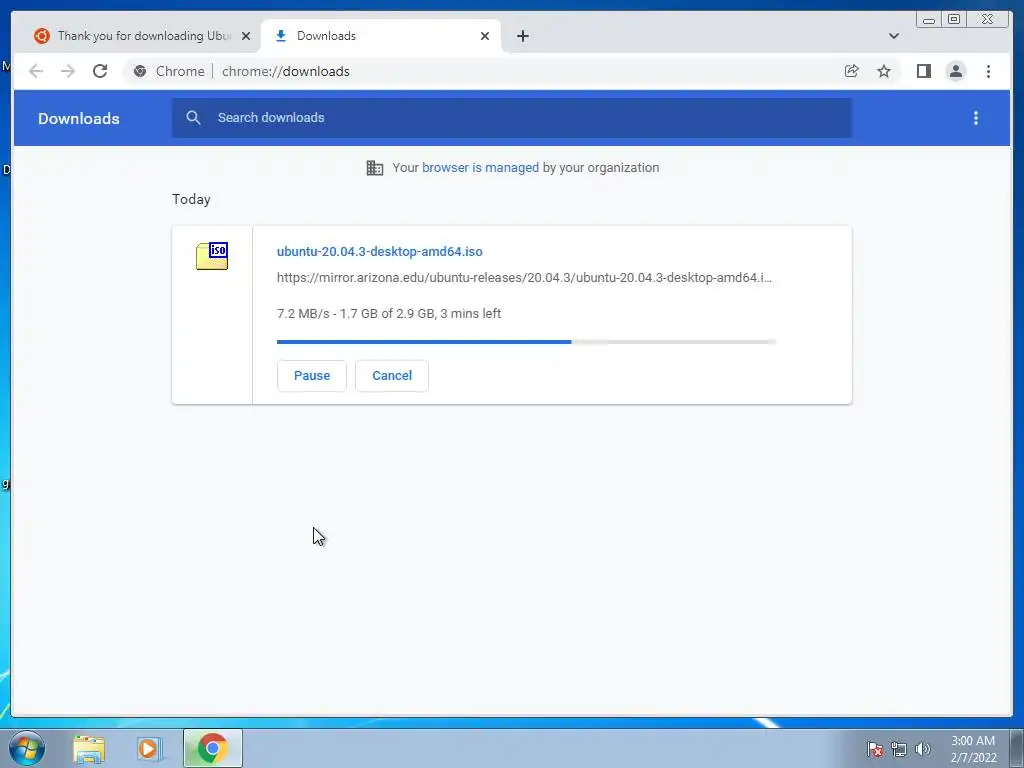Image resolution: width=1024 pixels, height=768 pixels.
Task: Open Chrome's three-dot main menu
Action: point(988,71)
